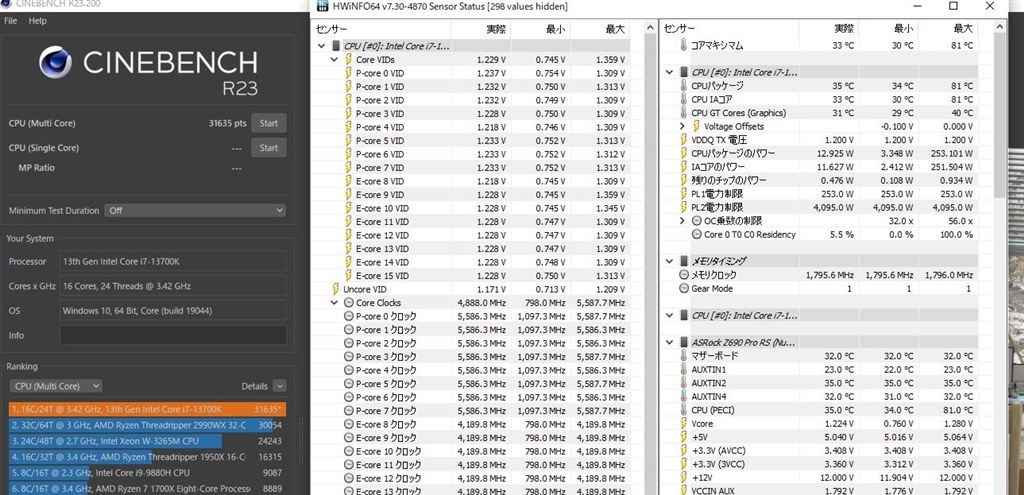Image resolution: width=1024 pixels, height=495 pixels.
Task: Expand the Voltage Offsets node
Action: [x=682, y=127]
